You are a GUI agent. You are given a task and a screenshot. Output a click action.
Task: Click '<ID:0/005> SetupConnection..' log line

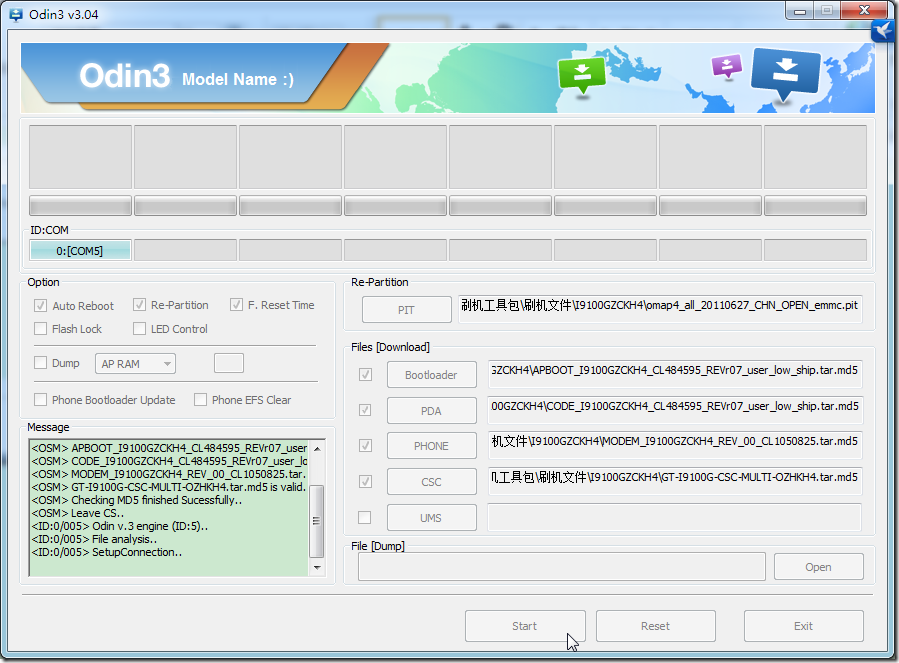coord(107,552)
